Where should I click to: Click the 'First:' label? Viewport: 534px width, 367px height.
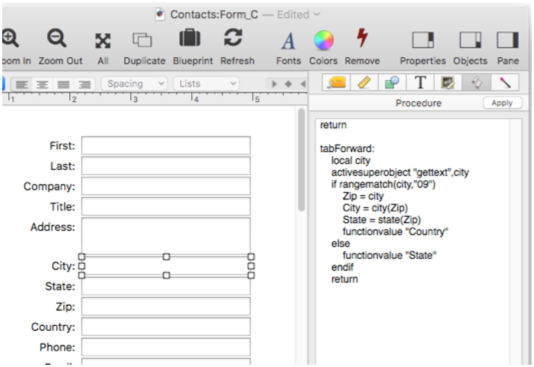coord(62,146)
